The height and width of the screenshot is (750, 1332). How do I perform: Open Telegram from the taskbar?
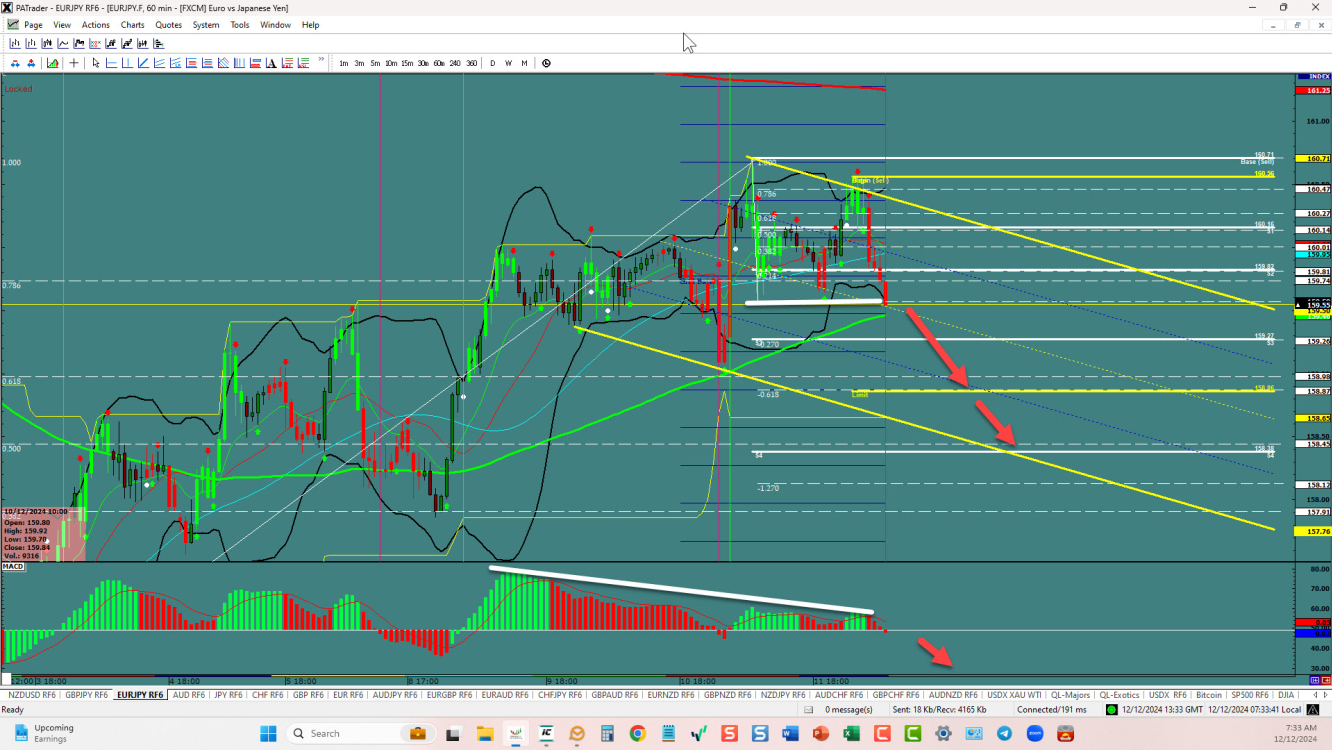coord(1004,733)
